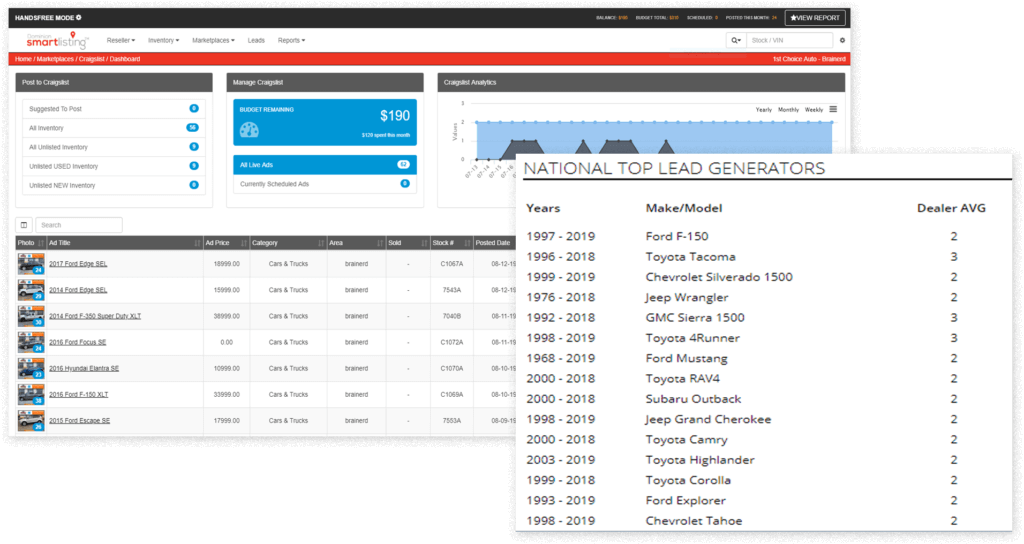Click the 38999.00 price cell
Viewport: 1024px width, 544px height.
pos(226,316)
